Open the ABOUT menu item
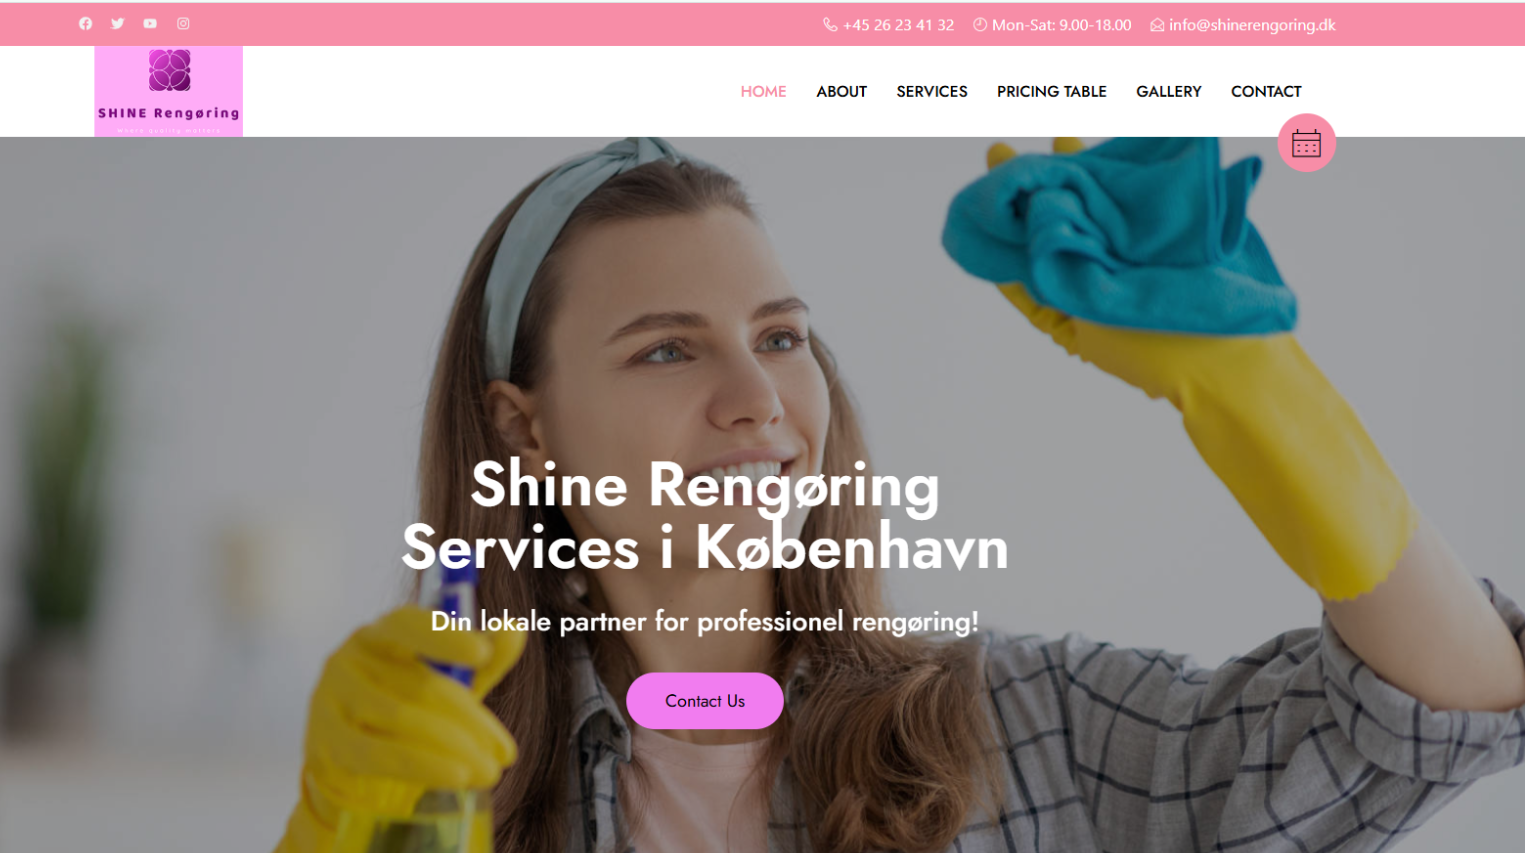Viewport: 1525px width, 853px height. pos(841,91)
